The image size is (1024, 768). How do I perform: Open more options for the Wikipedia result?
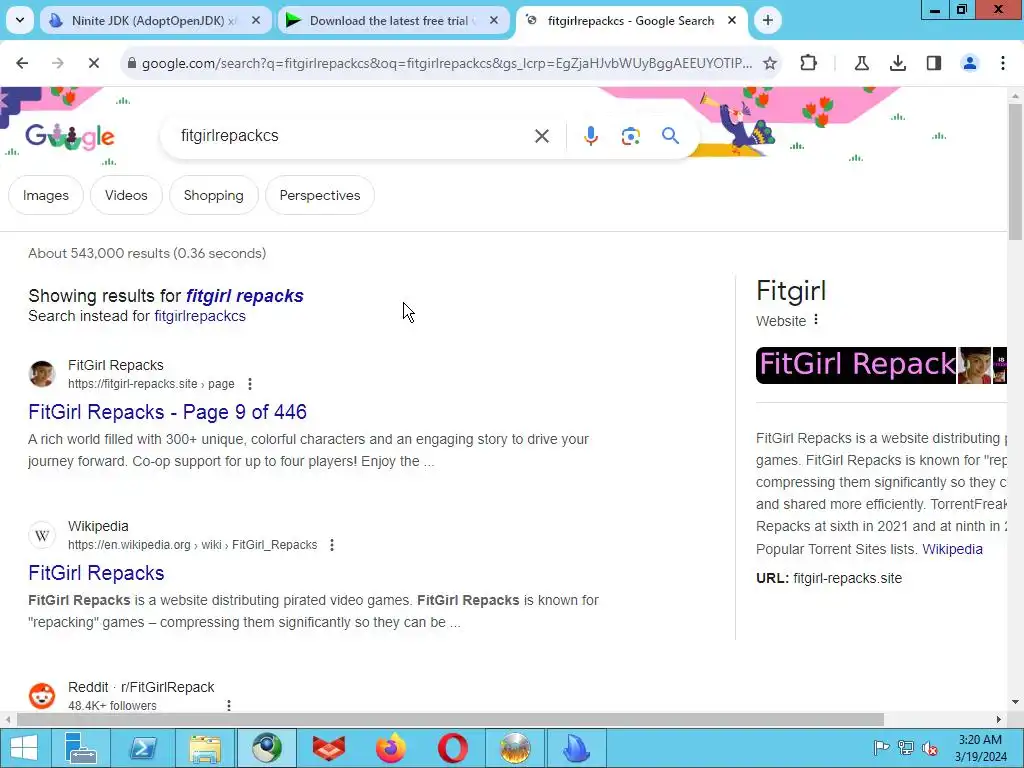coord(332,545)
